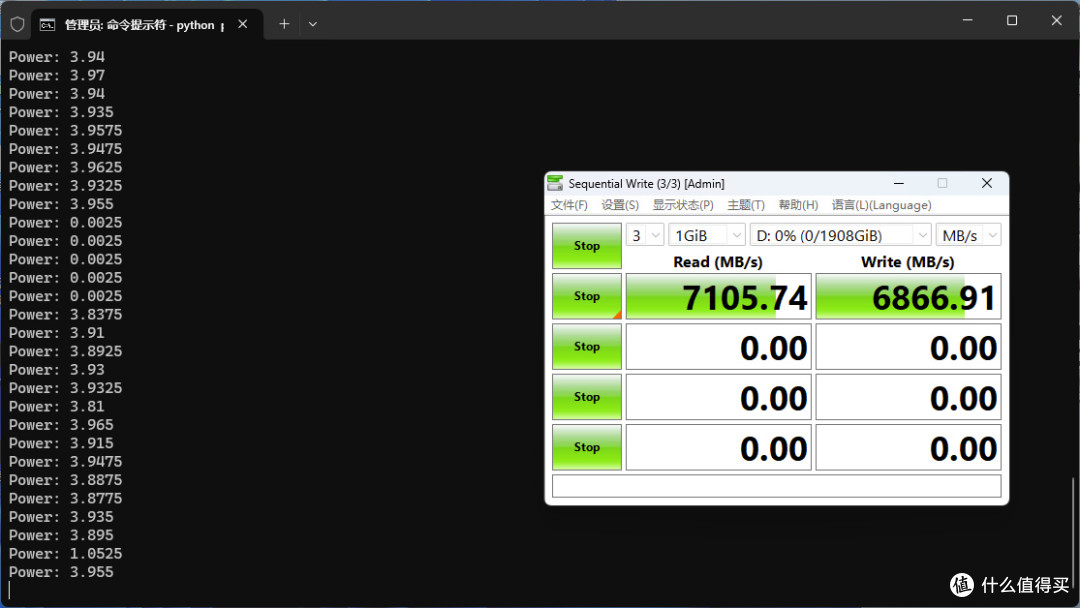Close the CrystalDiskMark window
Image resolution: width=1080 pixels, height=608 pixels.
(987, 183)
